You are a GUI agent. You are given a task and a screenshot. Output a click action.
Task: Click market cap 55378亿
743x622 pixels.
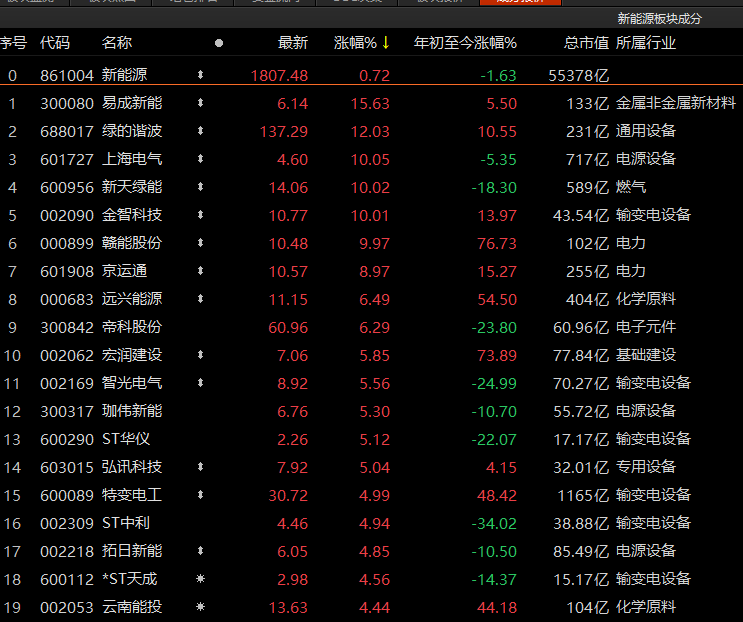pyautogui.click(x=579, y=75)
